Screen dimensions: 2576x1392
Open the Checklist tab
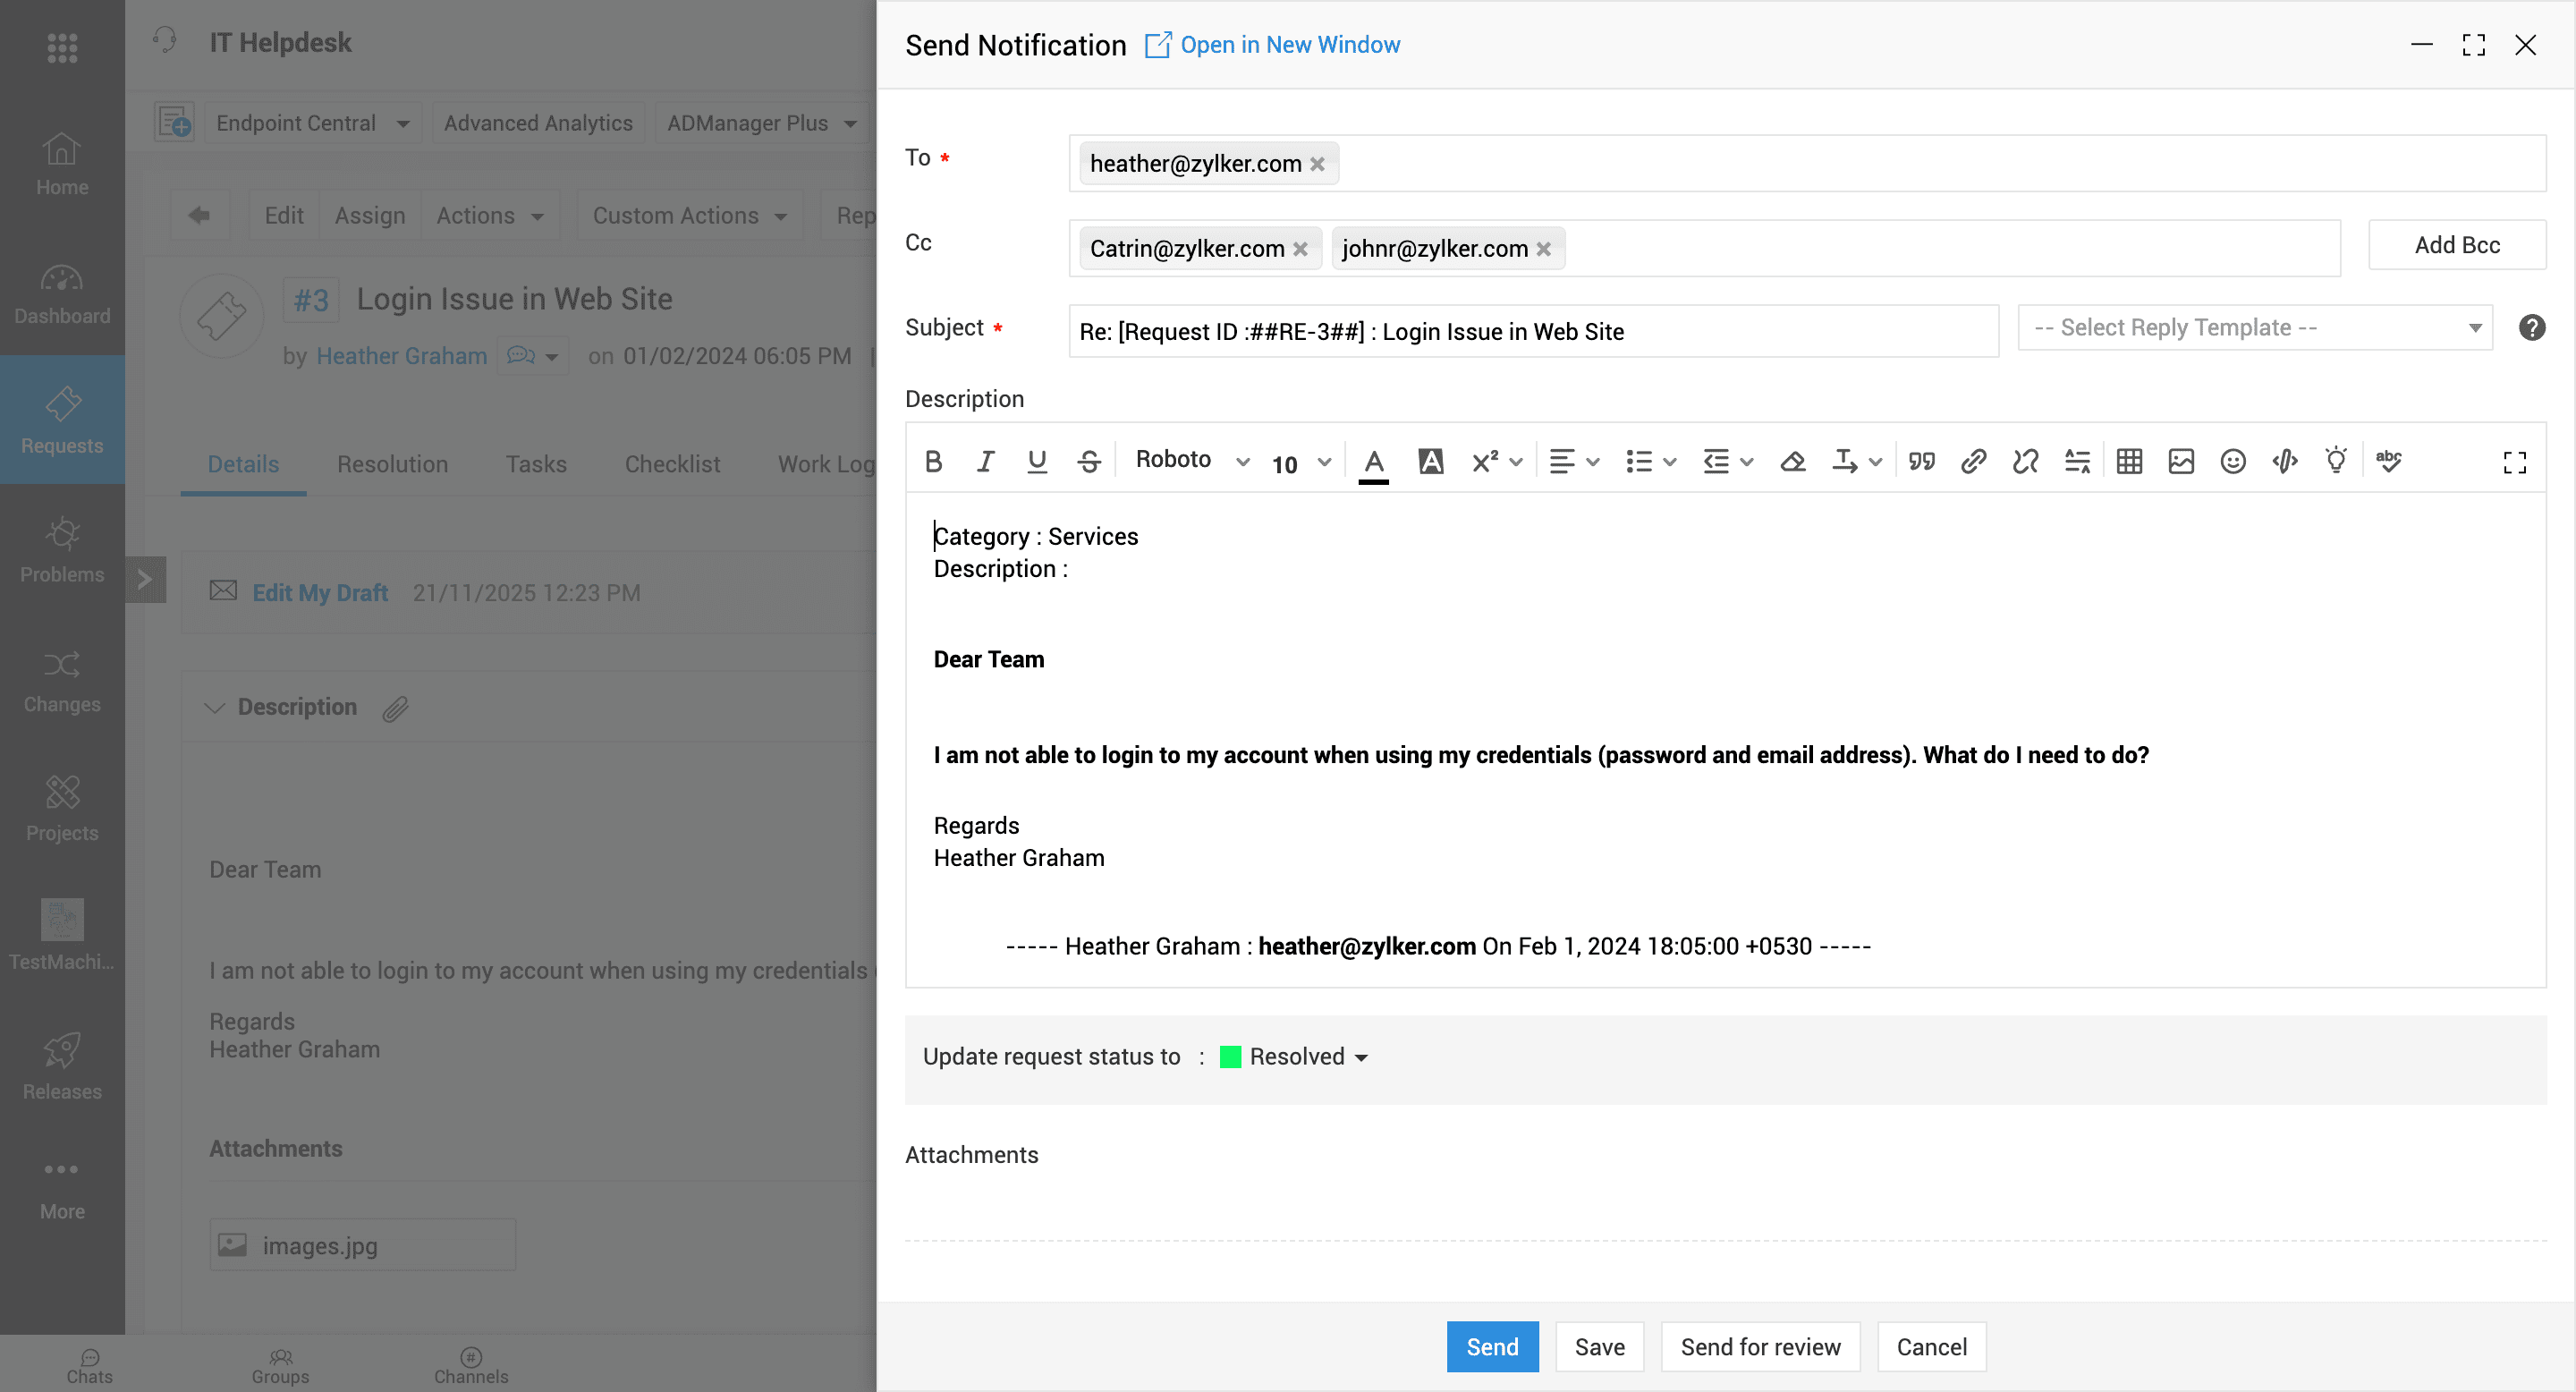[x=672, y=464]
